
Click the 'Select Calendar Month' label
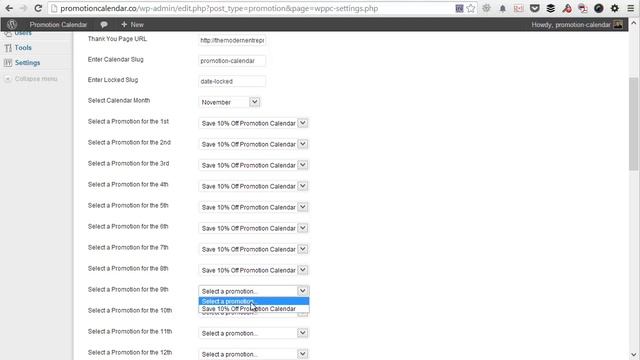coord(119,100)
